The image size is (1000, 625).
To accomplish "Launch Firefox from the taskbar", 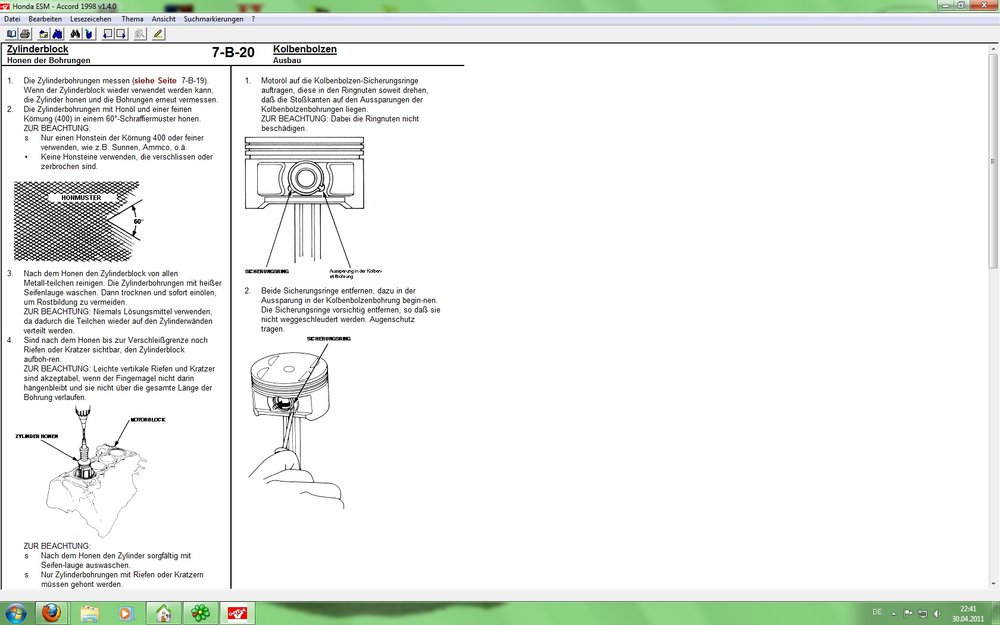I will (x=52, y=612).
